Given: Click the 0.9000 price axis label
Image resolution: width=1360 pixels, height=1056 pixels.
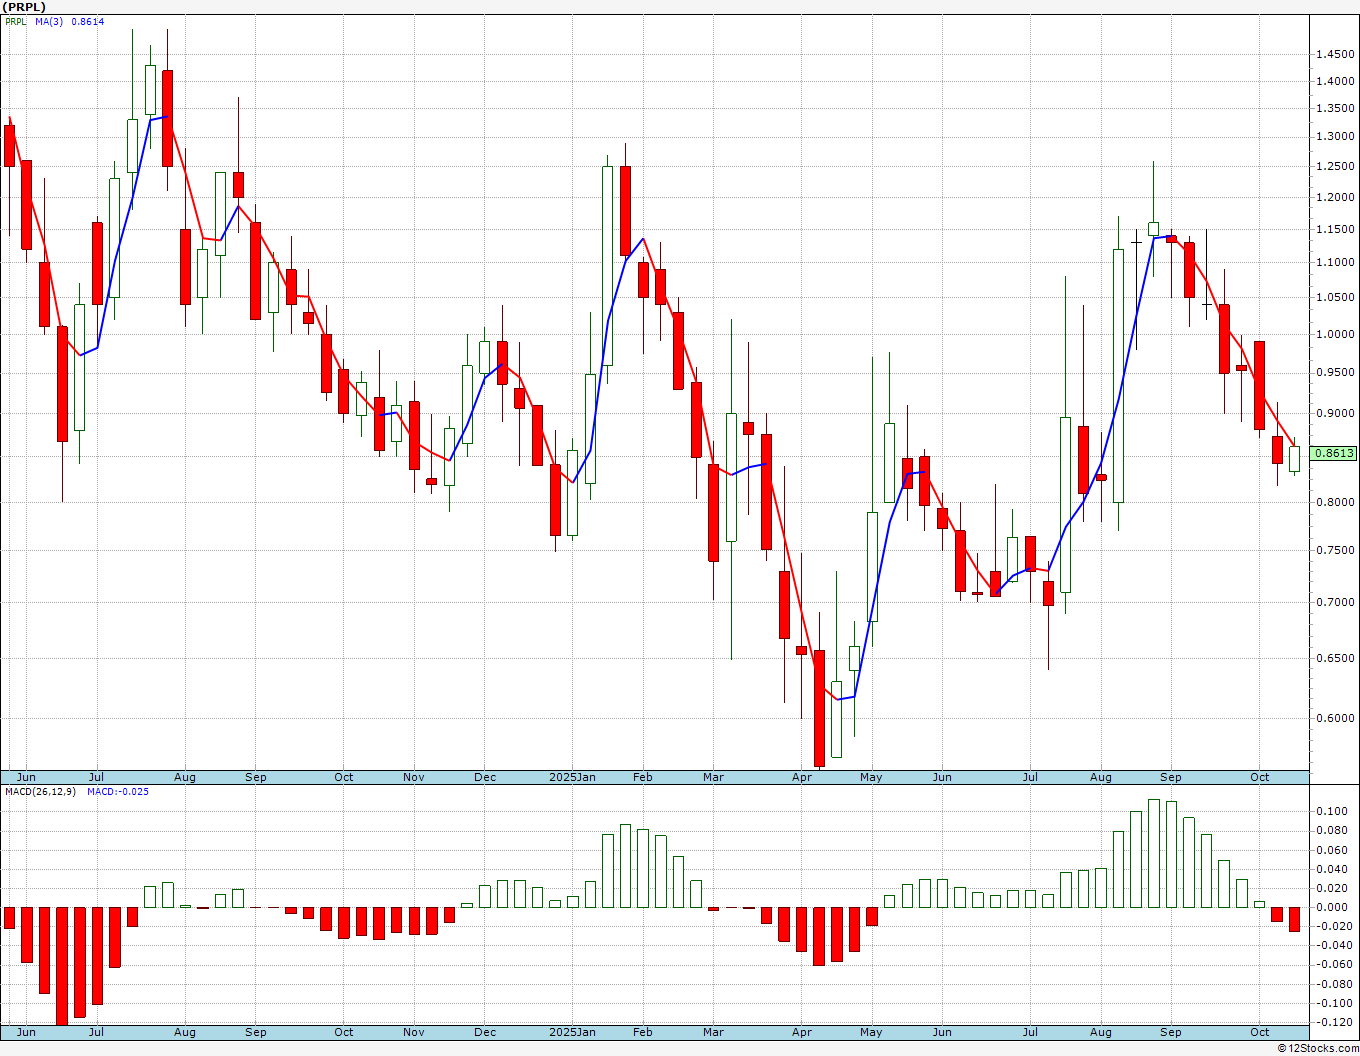Looking at the screenshot, I should [1337, 413].
